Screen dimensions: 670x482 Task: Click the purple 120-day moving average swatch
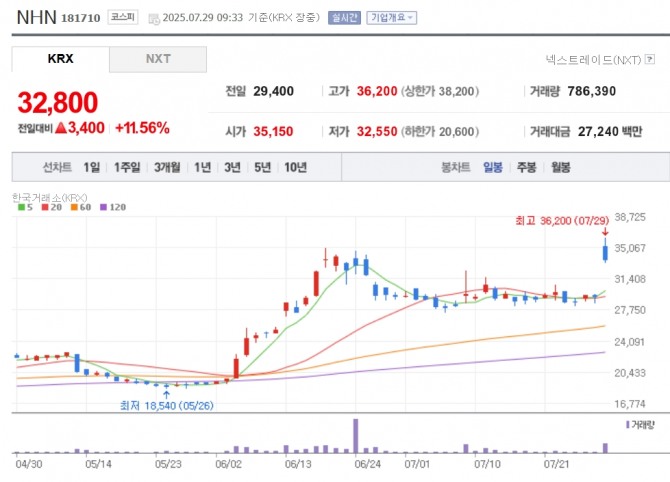click(x=104, y=207)
